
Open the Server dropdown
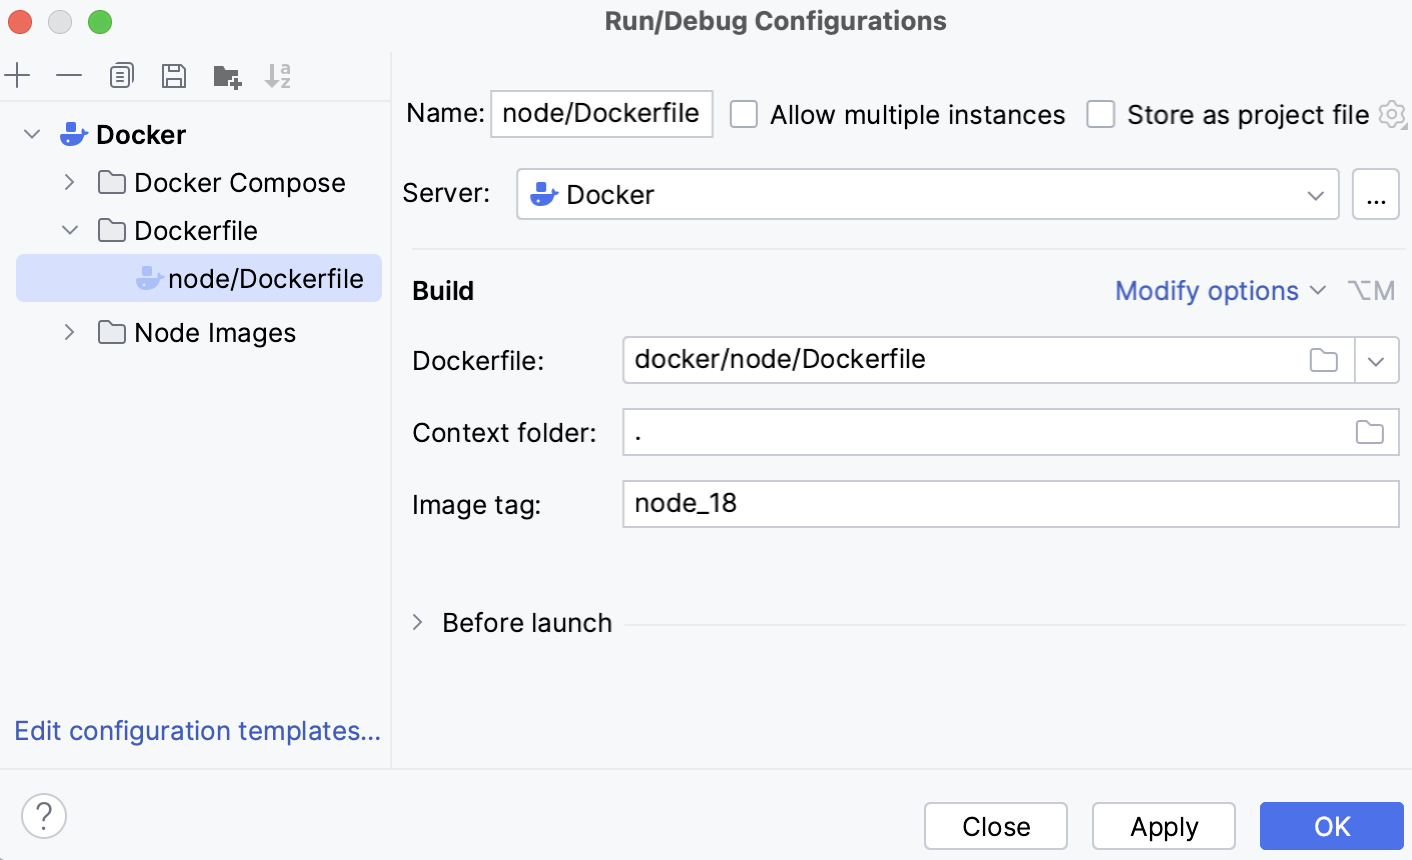[1315, 194]
